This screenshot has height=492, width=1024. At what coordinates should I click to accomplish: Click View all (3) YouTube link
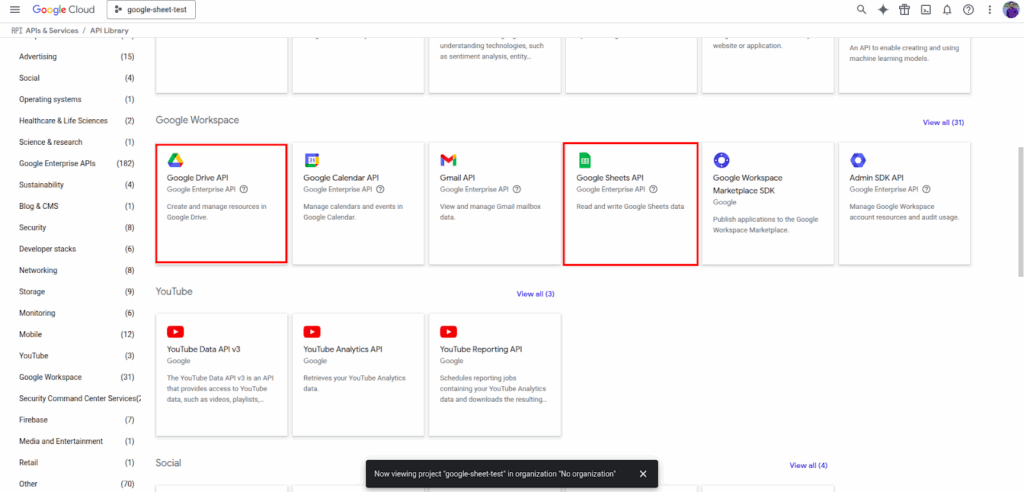coord(535,294)
